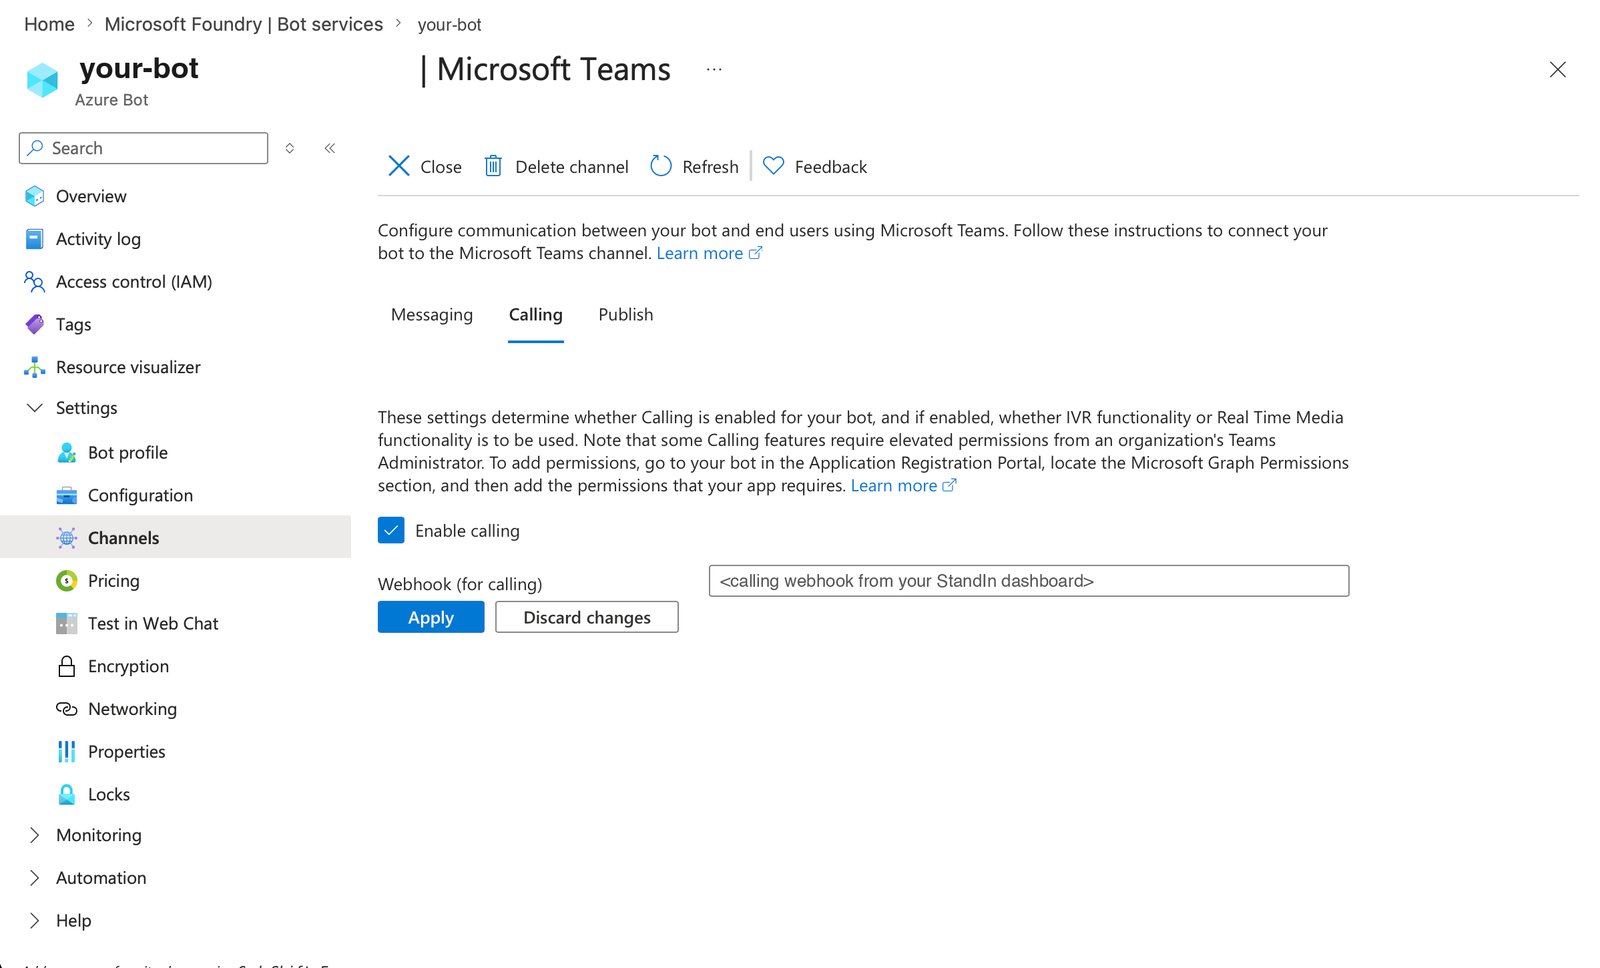Click the Apply button
The width and height of the screenshot is (1600, 968).
pos(431,617)
